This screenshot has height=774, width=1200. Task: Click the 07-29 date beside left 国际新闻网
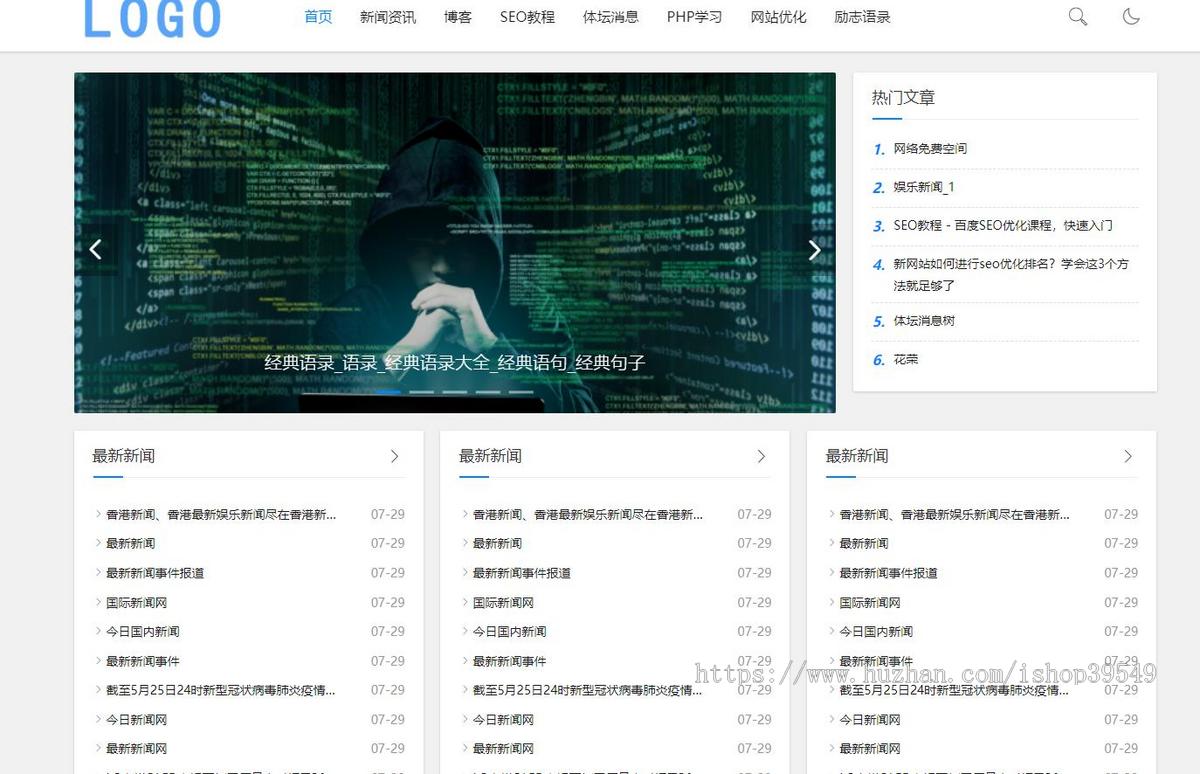click(388, 602)
